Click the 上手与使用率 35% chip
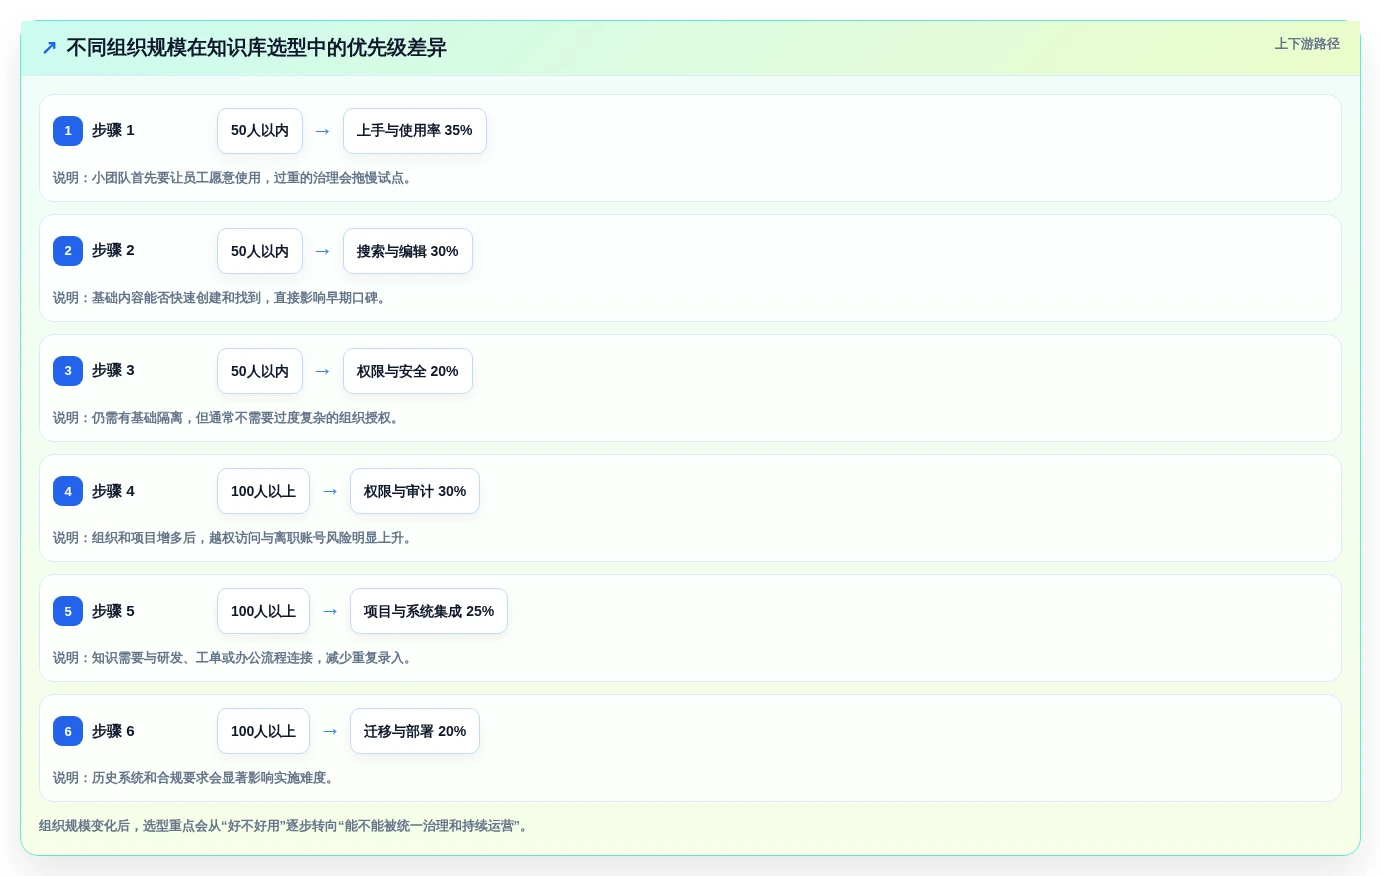Viewport: 1381px width, 876px height. pos(415,131)
